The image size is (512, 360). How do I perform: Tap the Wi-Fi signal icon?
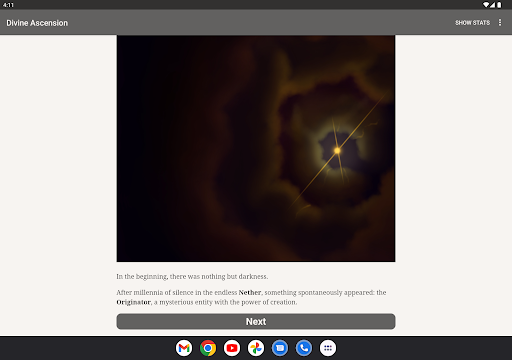[x=486, y=5]
